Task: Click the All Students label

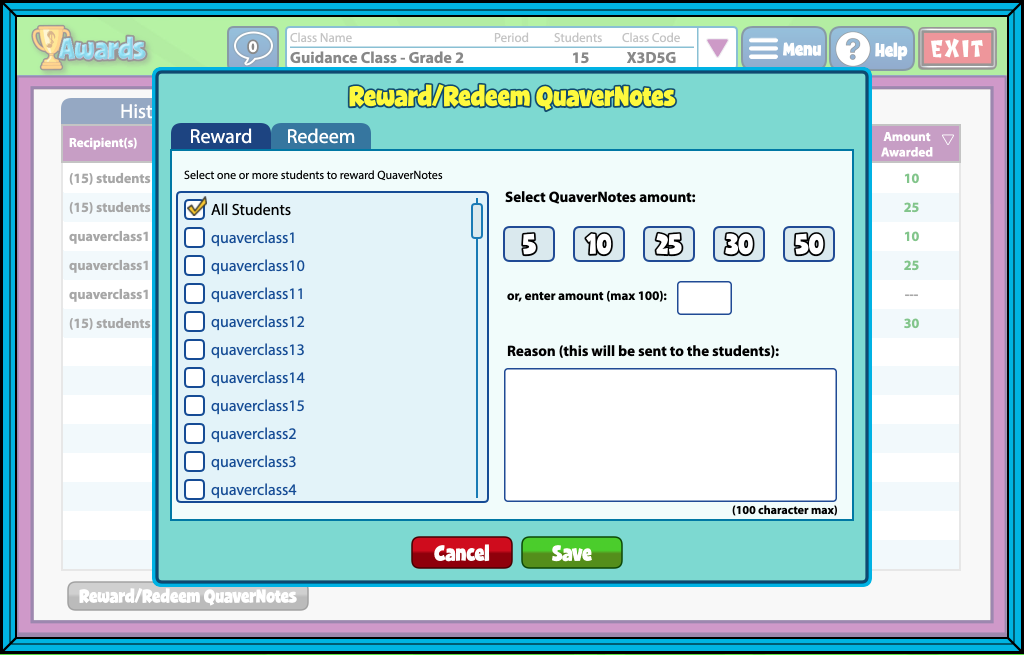Action: point(251,210)
